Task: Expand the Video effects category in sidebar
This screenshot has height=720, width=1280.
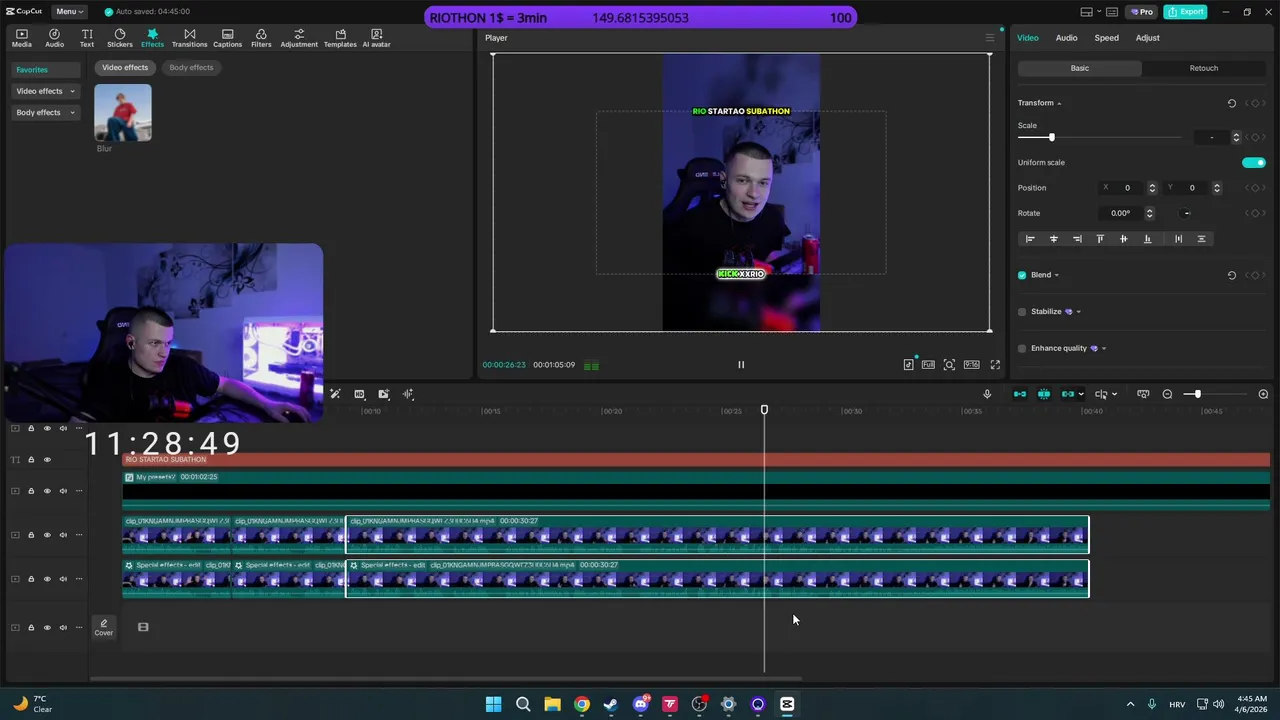Action: coord(46,91)
